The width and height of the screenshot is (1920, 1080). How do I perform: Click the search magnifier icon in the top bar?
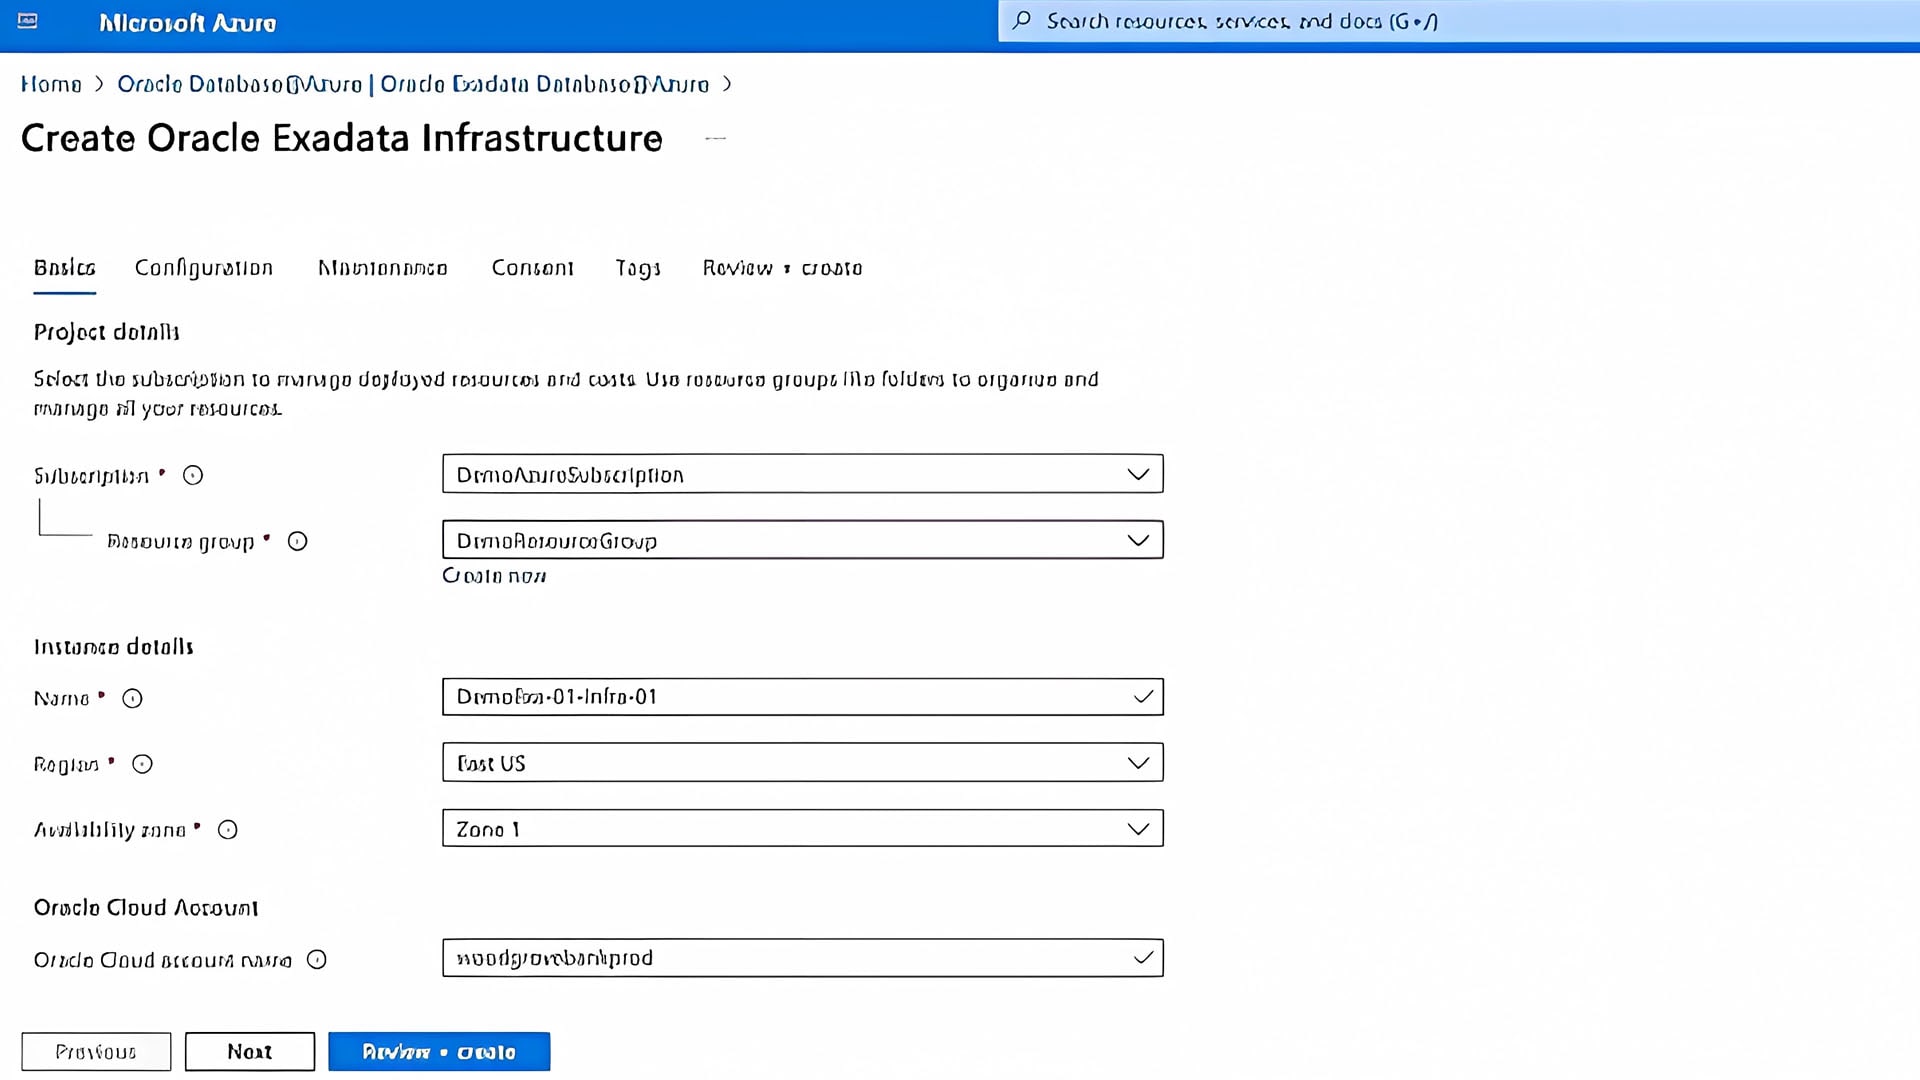1020,20
